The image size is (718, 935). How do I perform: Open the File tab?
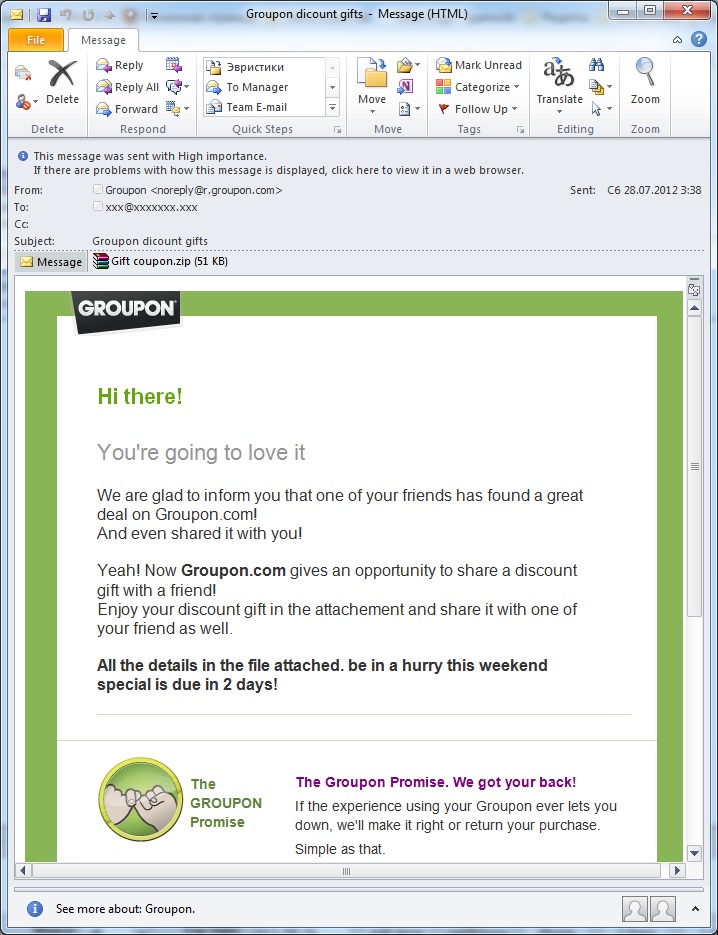click(x=36, y=40)
